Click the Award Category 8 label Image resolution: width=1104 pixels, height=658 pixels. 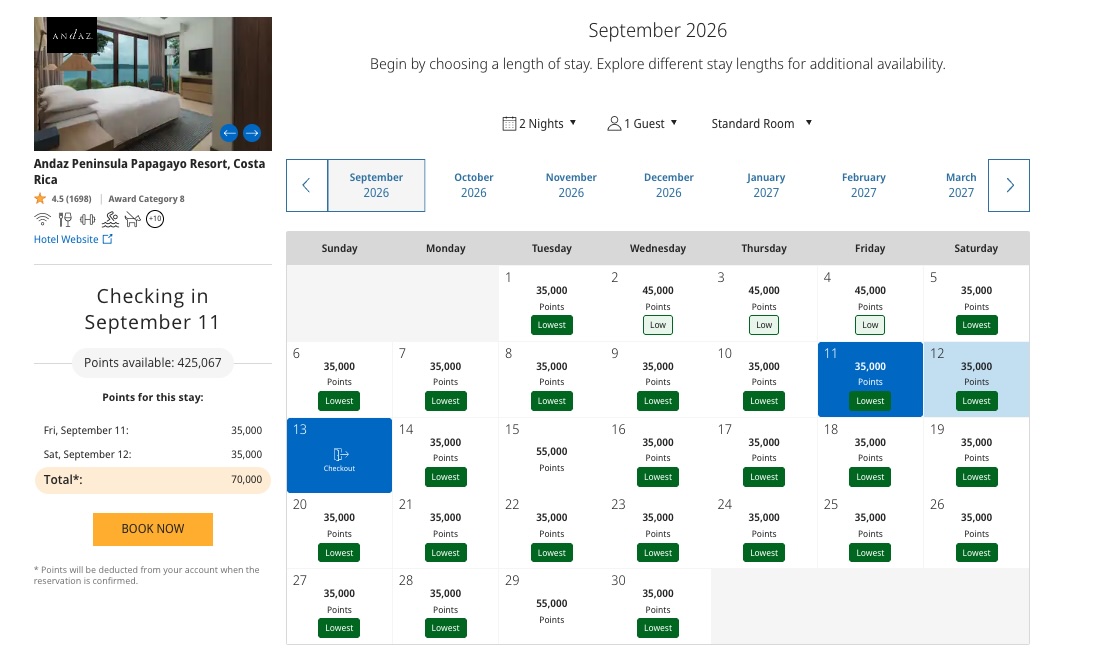tap(146, 199)
